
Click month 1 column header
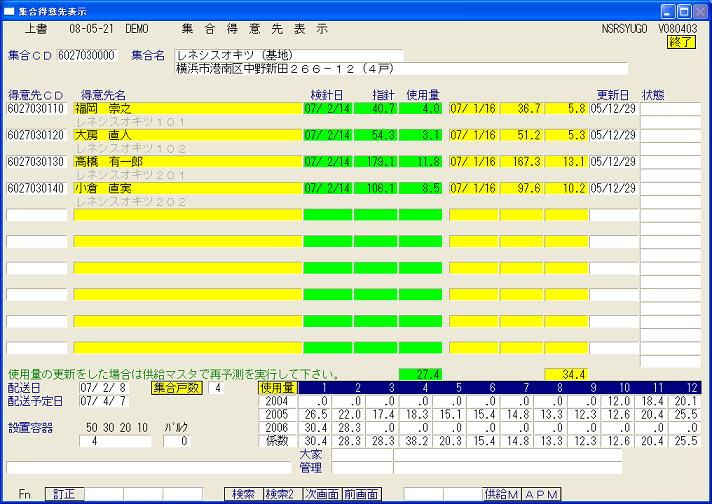tap(315, 388)
